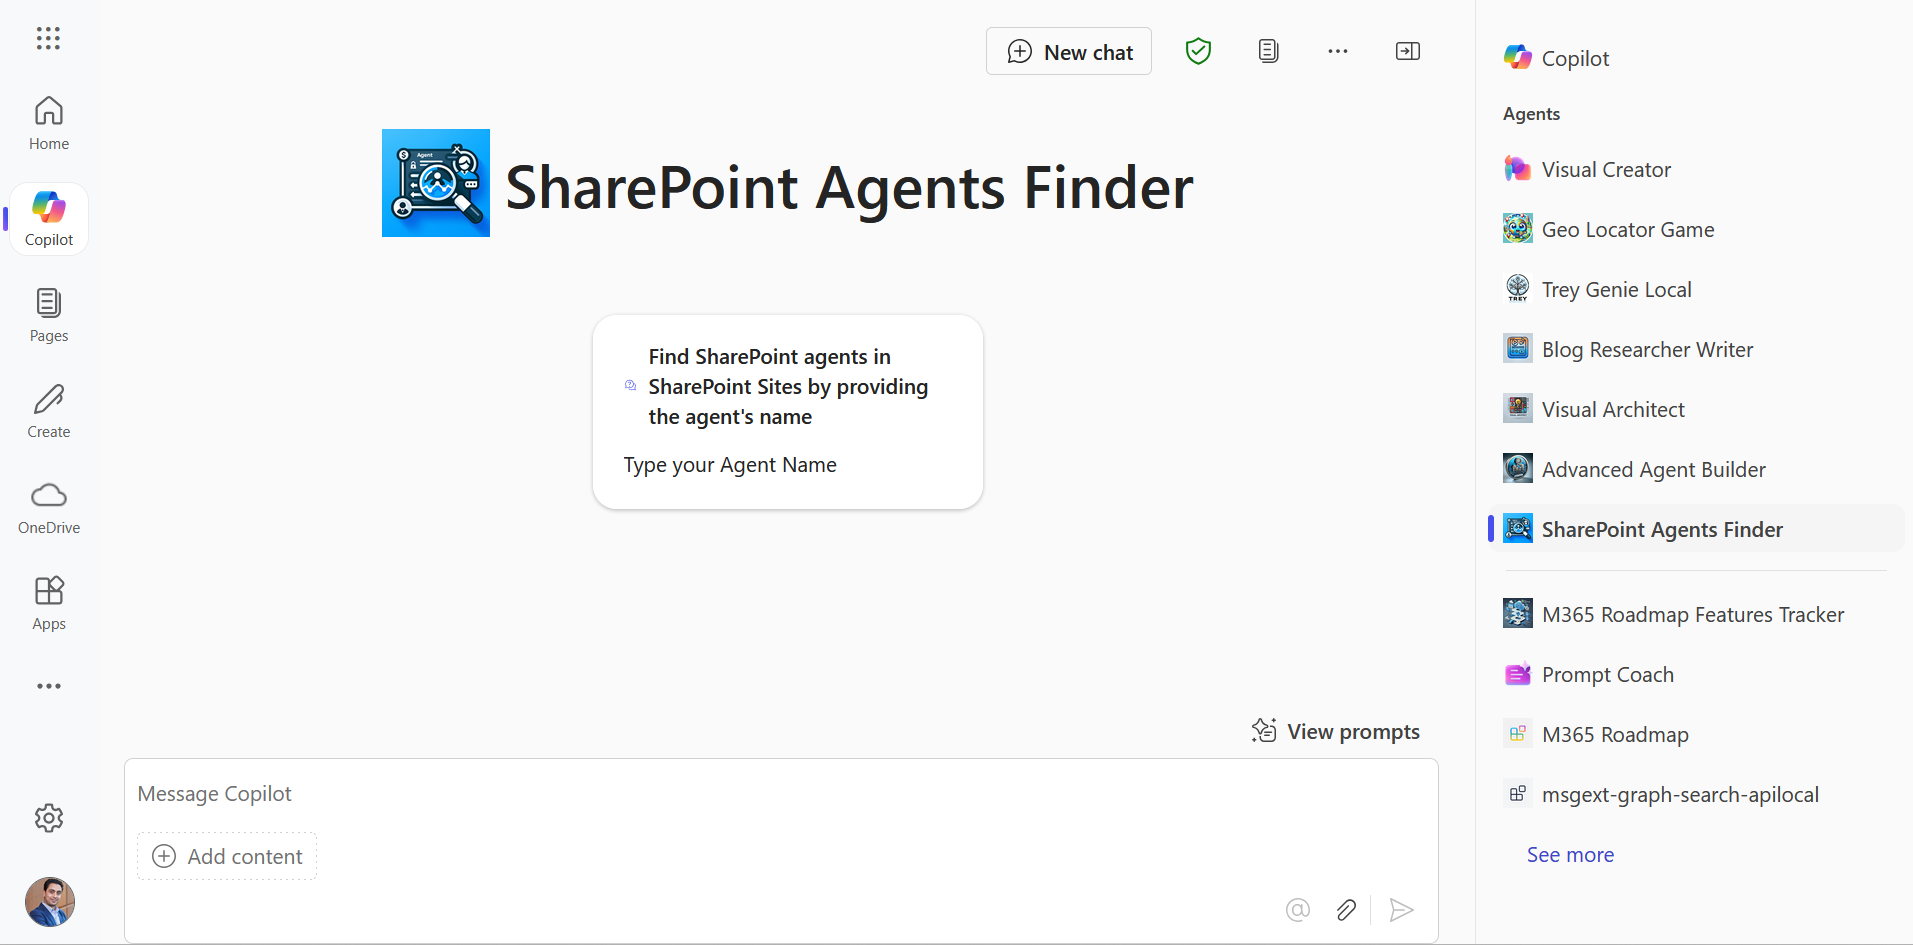Open Pages from the left rail

49,315
